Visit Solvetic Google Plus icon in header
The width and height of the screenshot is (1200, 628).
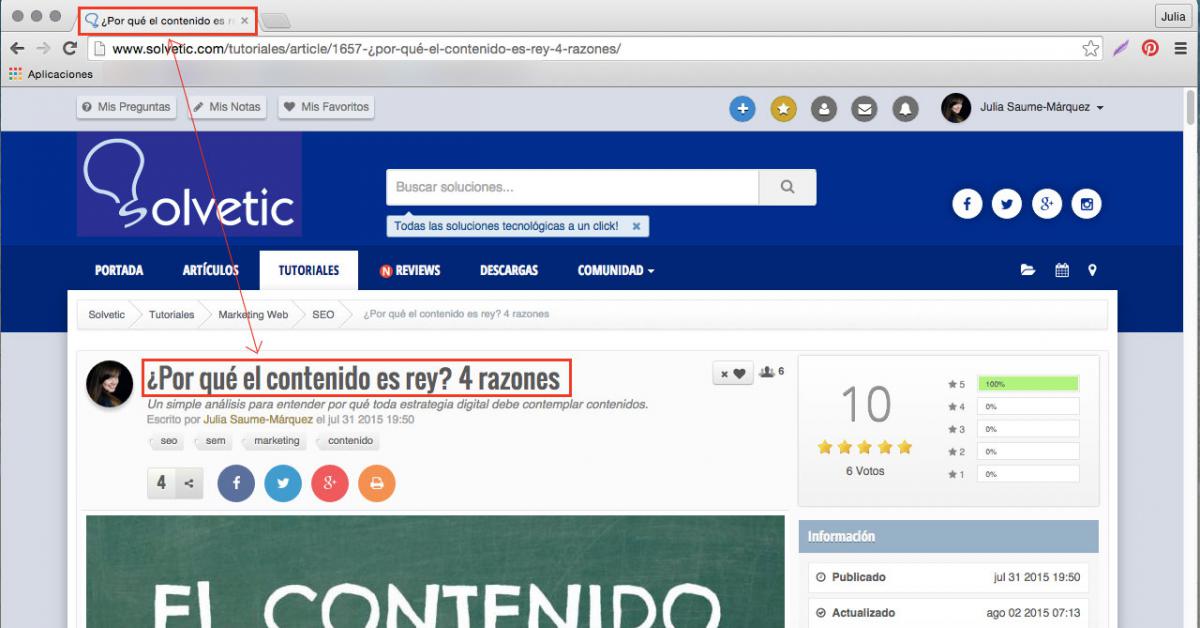(x=1046, y=204)
